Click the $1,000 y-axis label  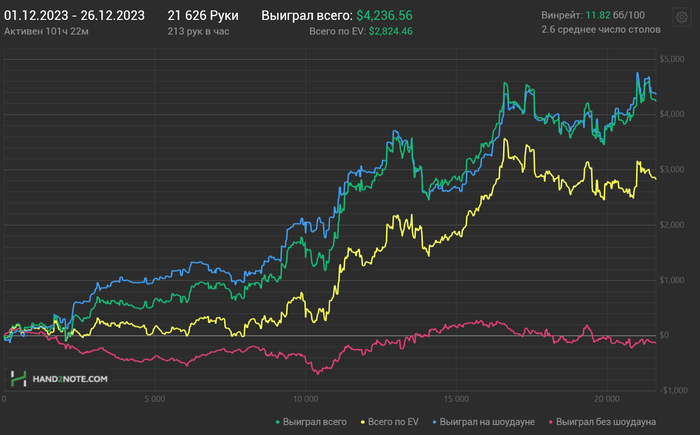point(672,280)
